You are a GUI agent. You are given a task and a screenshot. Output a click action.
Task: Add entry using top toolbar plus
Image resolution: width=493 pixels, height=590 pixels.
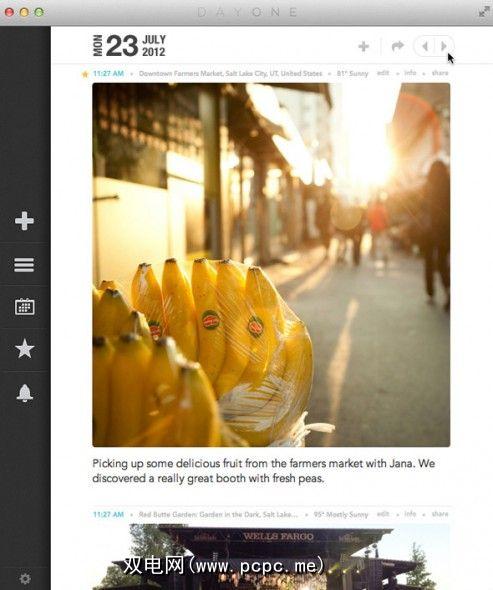click(x=364, y=46)
